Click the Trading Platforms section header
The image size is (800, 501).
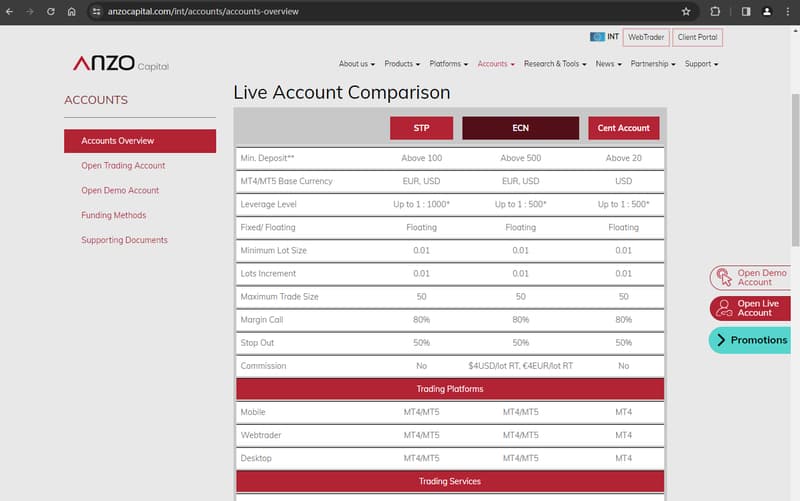450,389
